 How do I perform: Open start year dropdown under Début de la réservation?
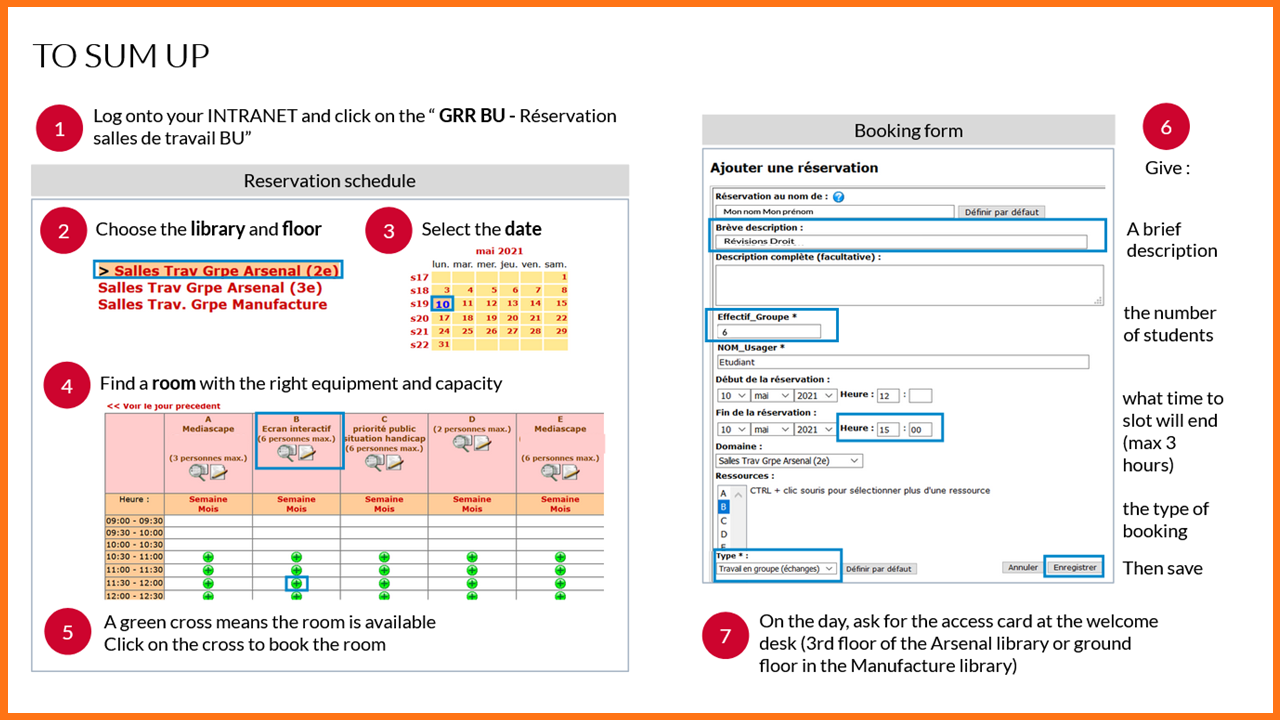pos(816,395)
